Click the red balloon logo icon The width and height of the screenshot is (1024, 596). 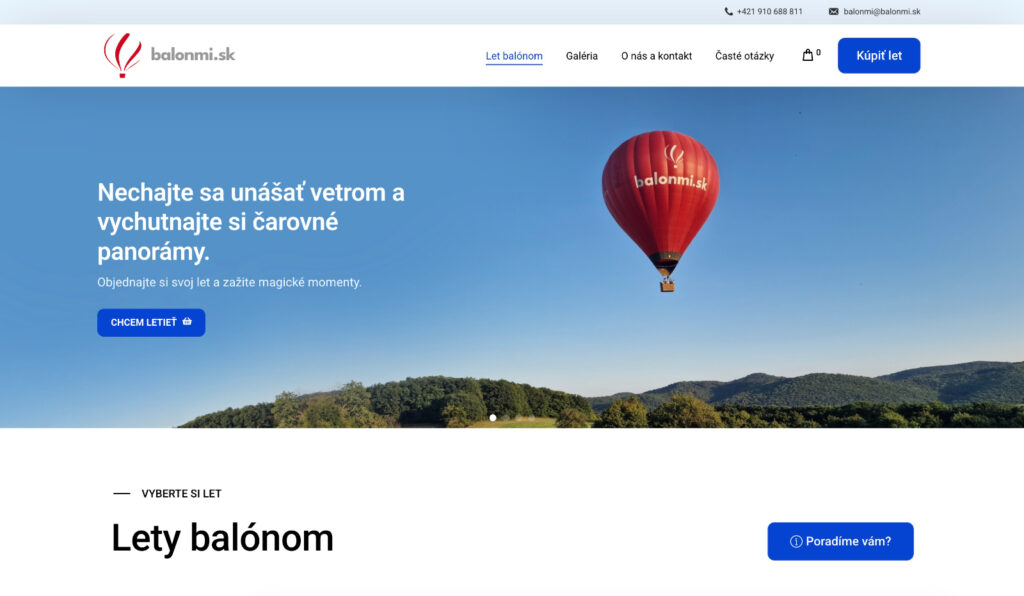122,55
